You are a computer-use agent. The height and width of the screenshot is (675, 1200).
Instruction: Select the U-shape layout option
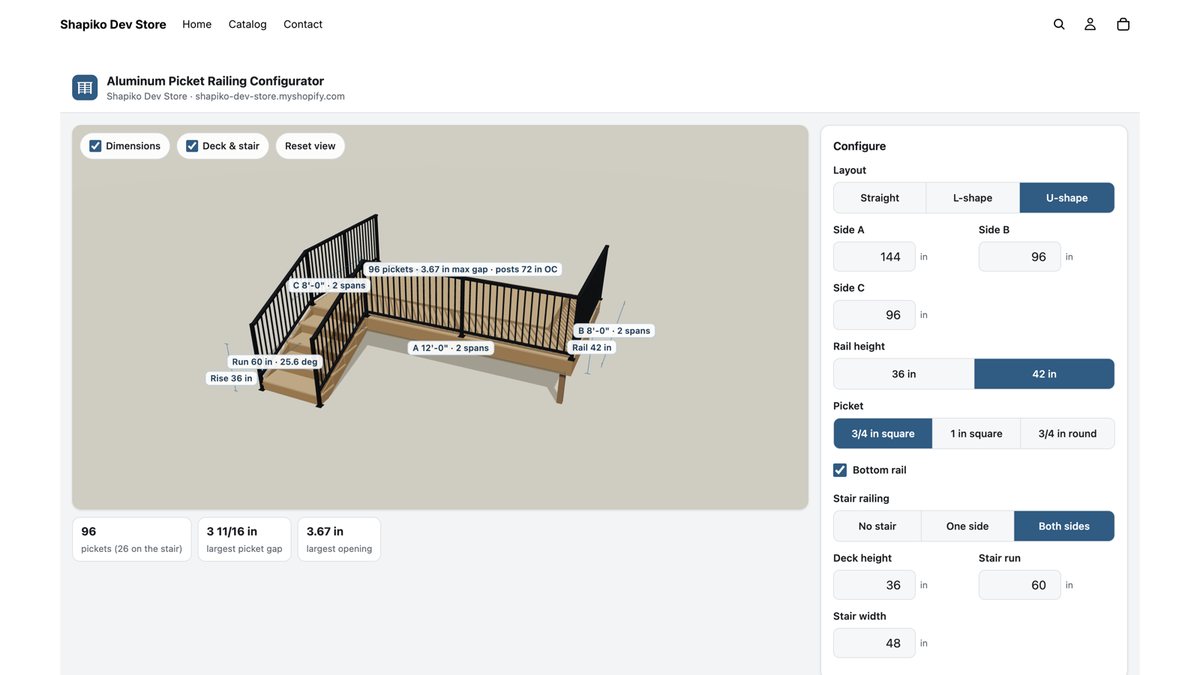tap(1067, 198)
